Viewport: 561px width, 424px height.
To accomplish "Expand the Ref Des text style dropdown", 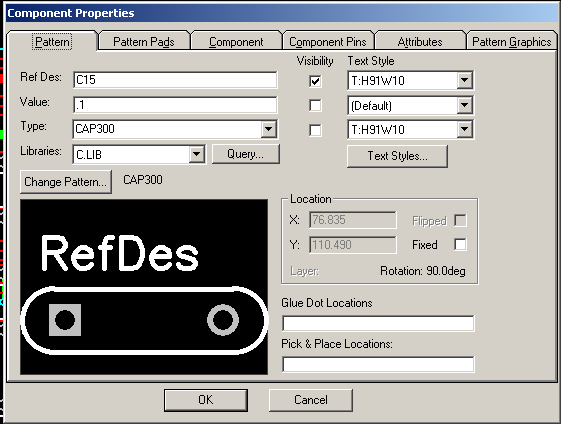I will [464, 81].
